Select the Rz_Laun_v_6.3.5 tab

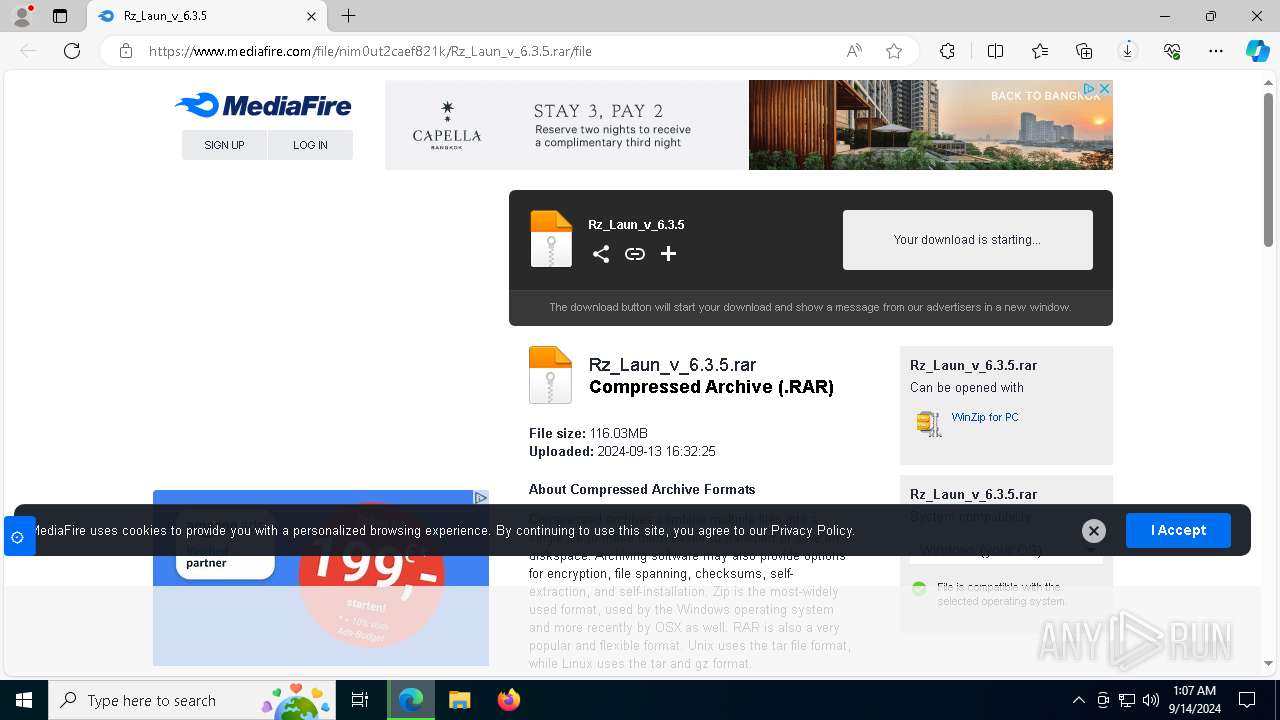(207, 16)
